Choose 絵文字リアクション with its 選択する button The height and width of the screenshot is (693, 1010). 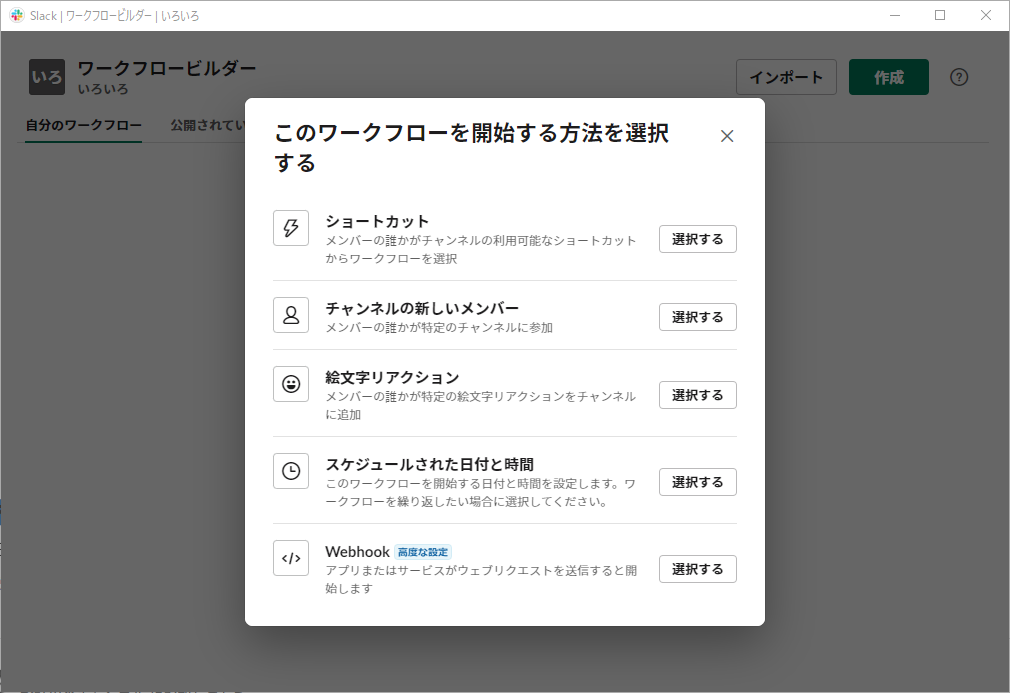(697, 394)
